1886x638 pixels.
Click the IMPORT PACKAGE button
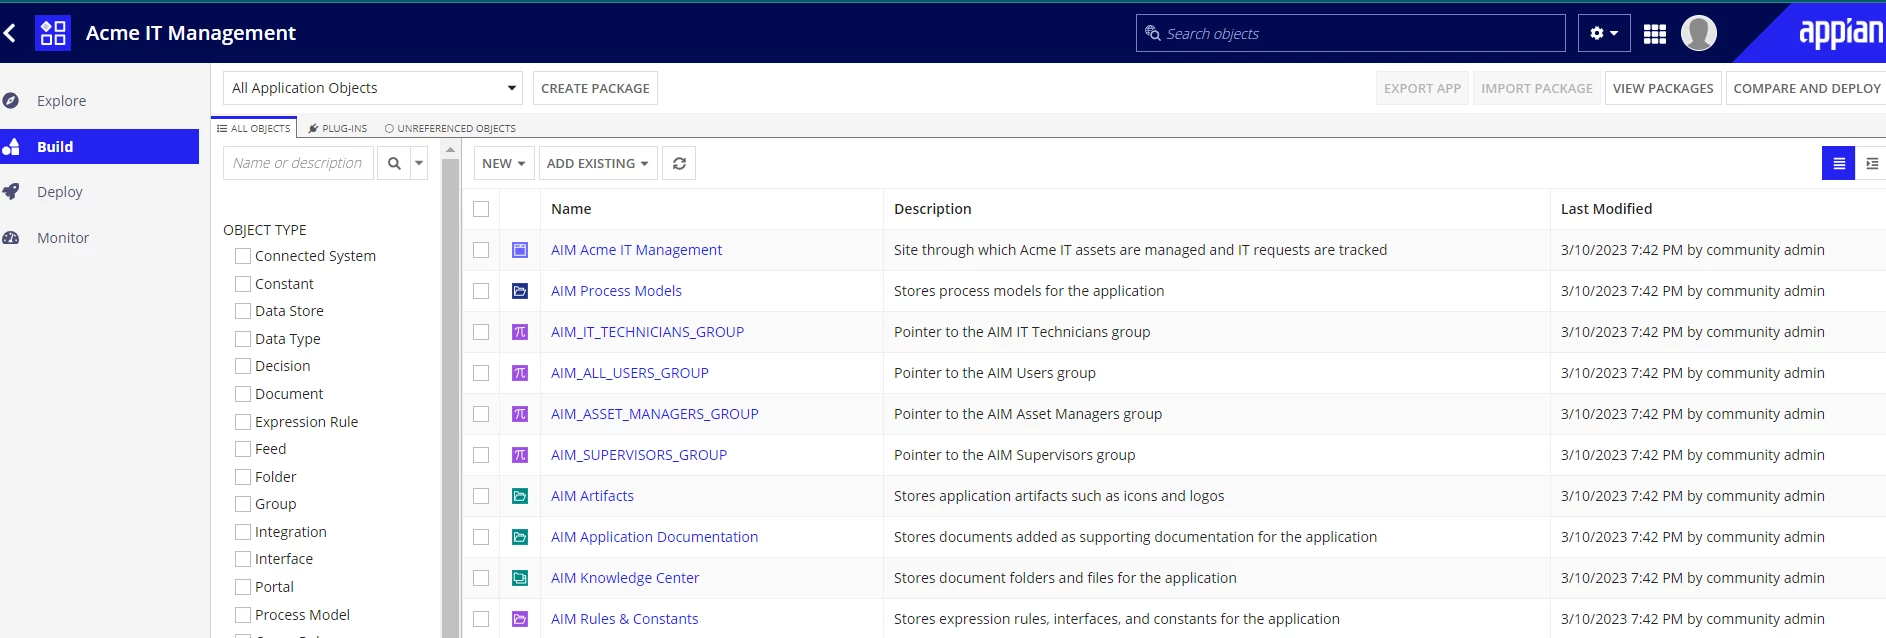pyautogui.click(x=1537, y=88)
